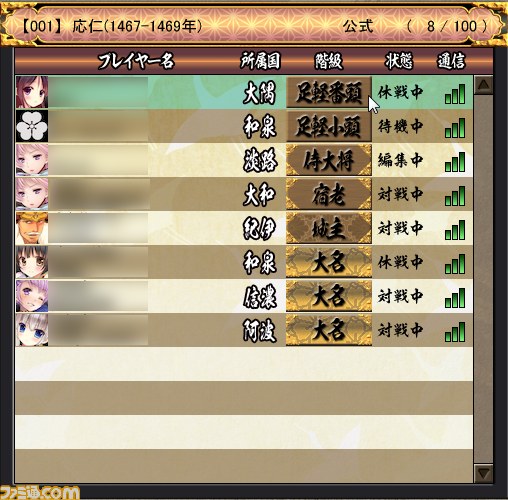Sort by 階級 column header
The width and height of the screenshot is (508, 500).
[x=329, y=61]
